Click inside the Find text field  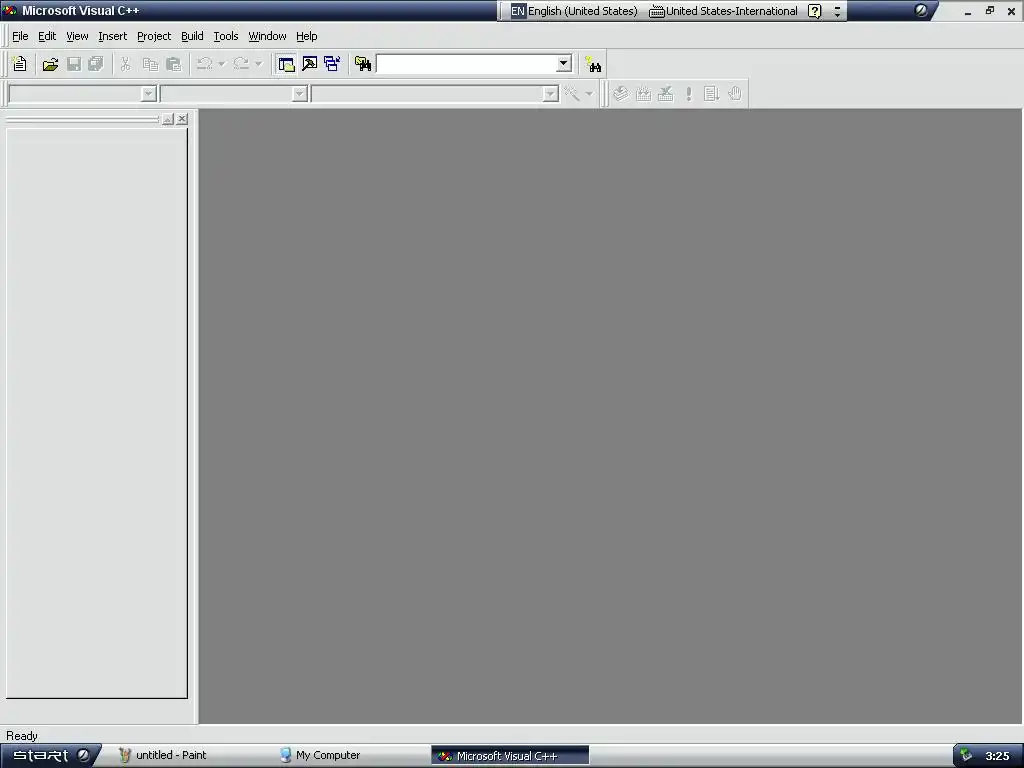pos(466,63)
